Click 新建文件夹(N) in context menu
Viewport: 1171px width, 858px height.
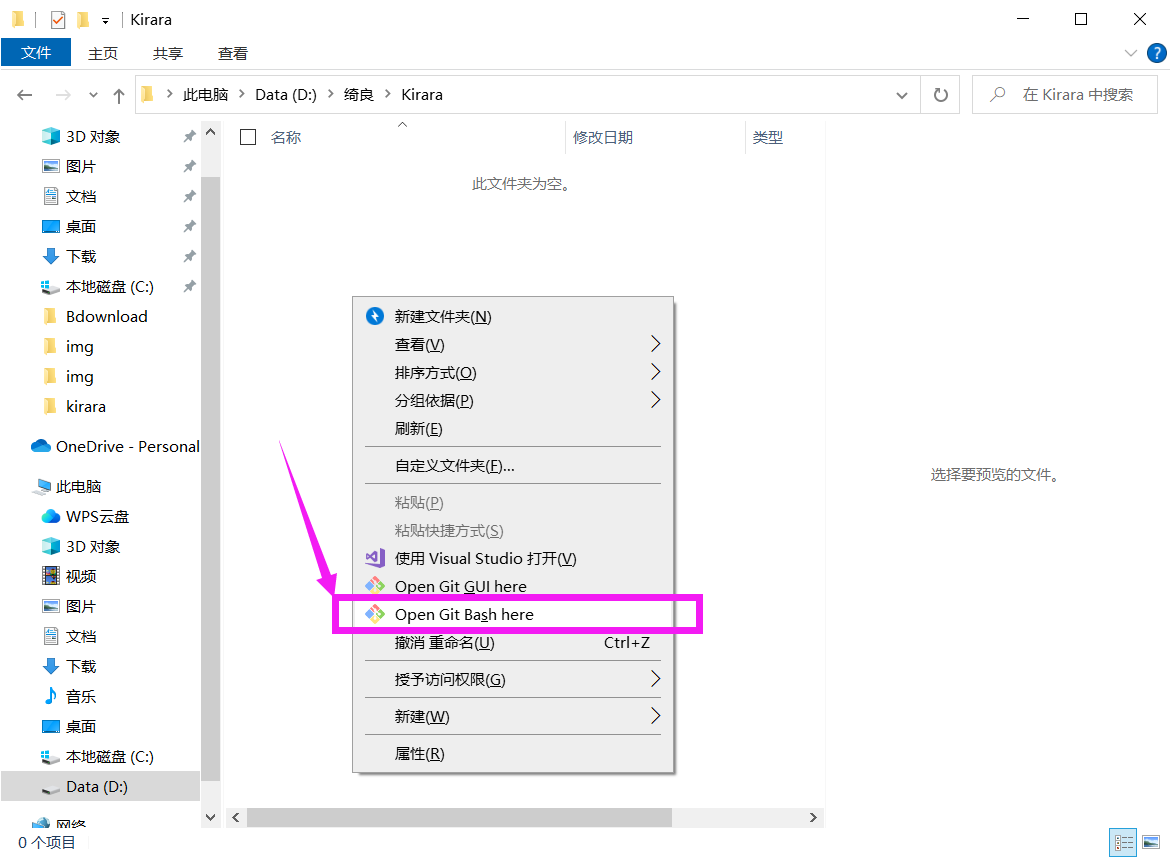pyautogui.click(x=513, y=317)
